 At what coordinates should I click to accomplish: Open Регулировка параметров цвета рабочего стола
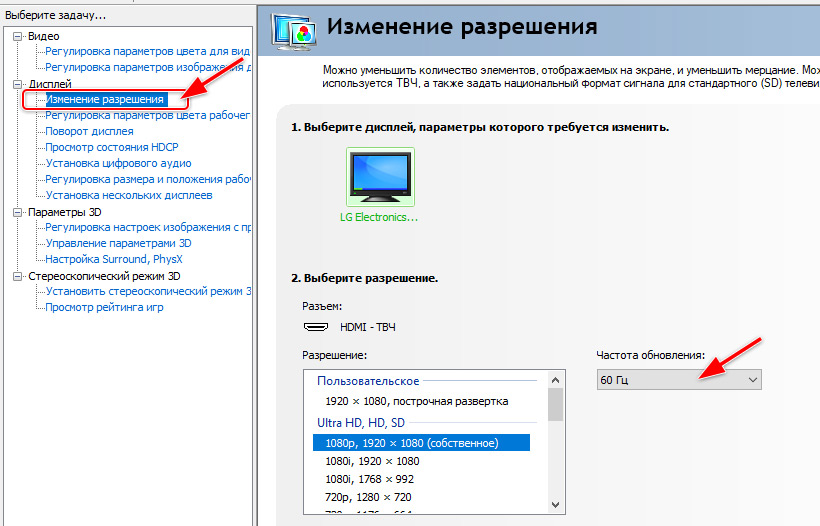(x=147, y=116)
